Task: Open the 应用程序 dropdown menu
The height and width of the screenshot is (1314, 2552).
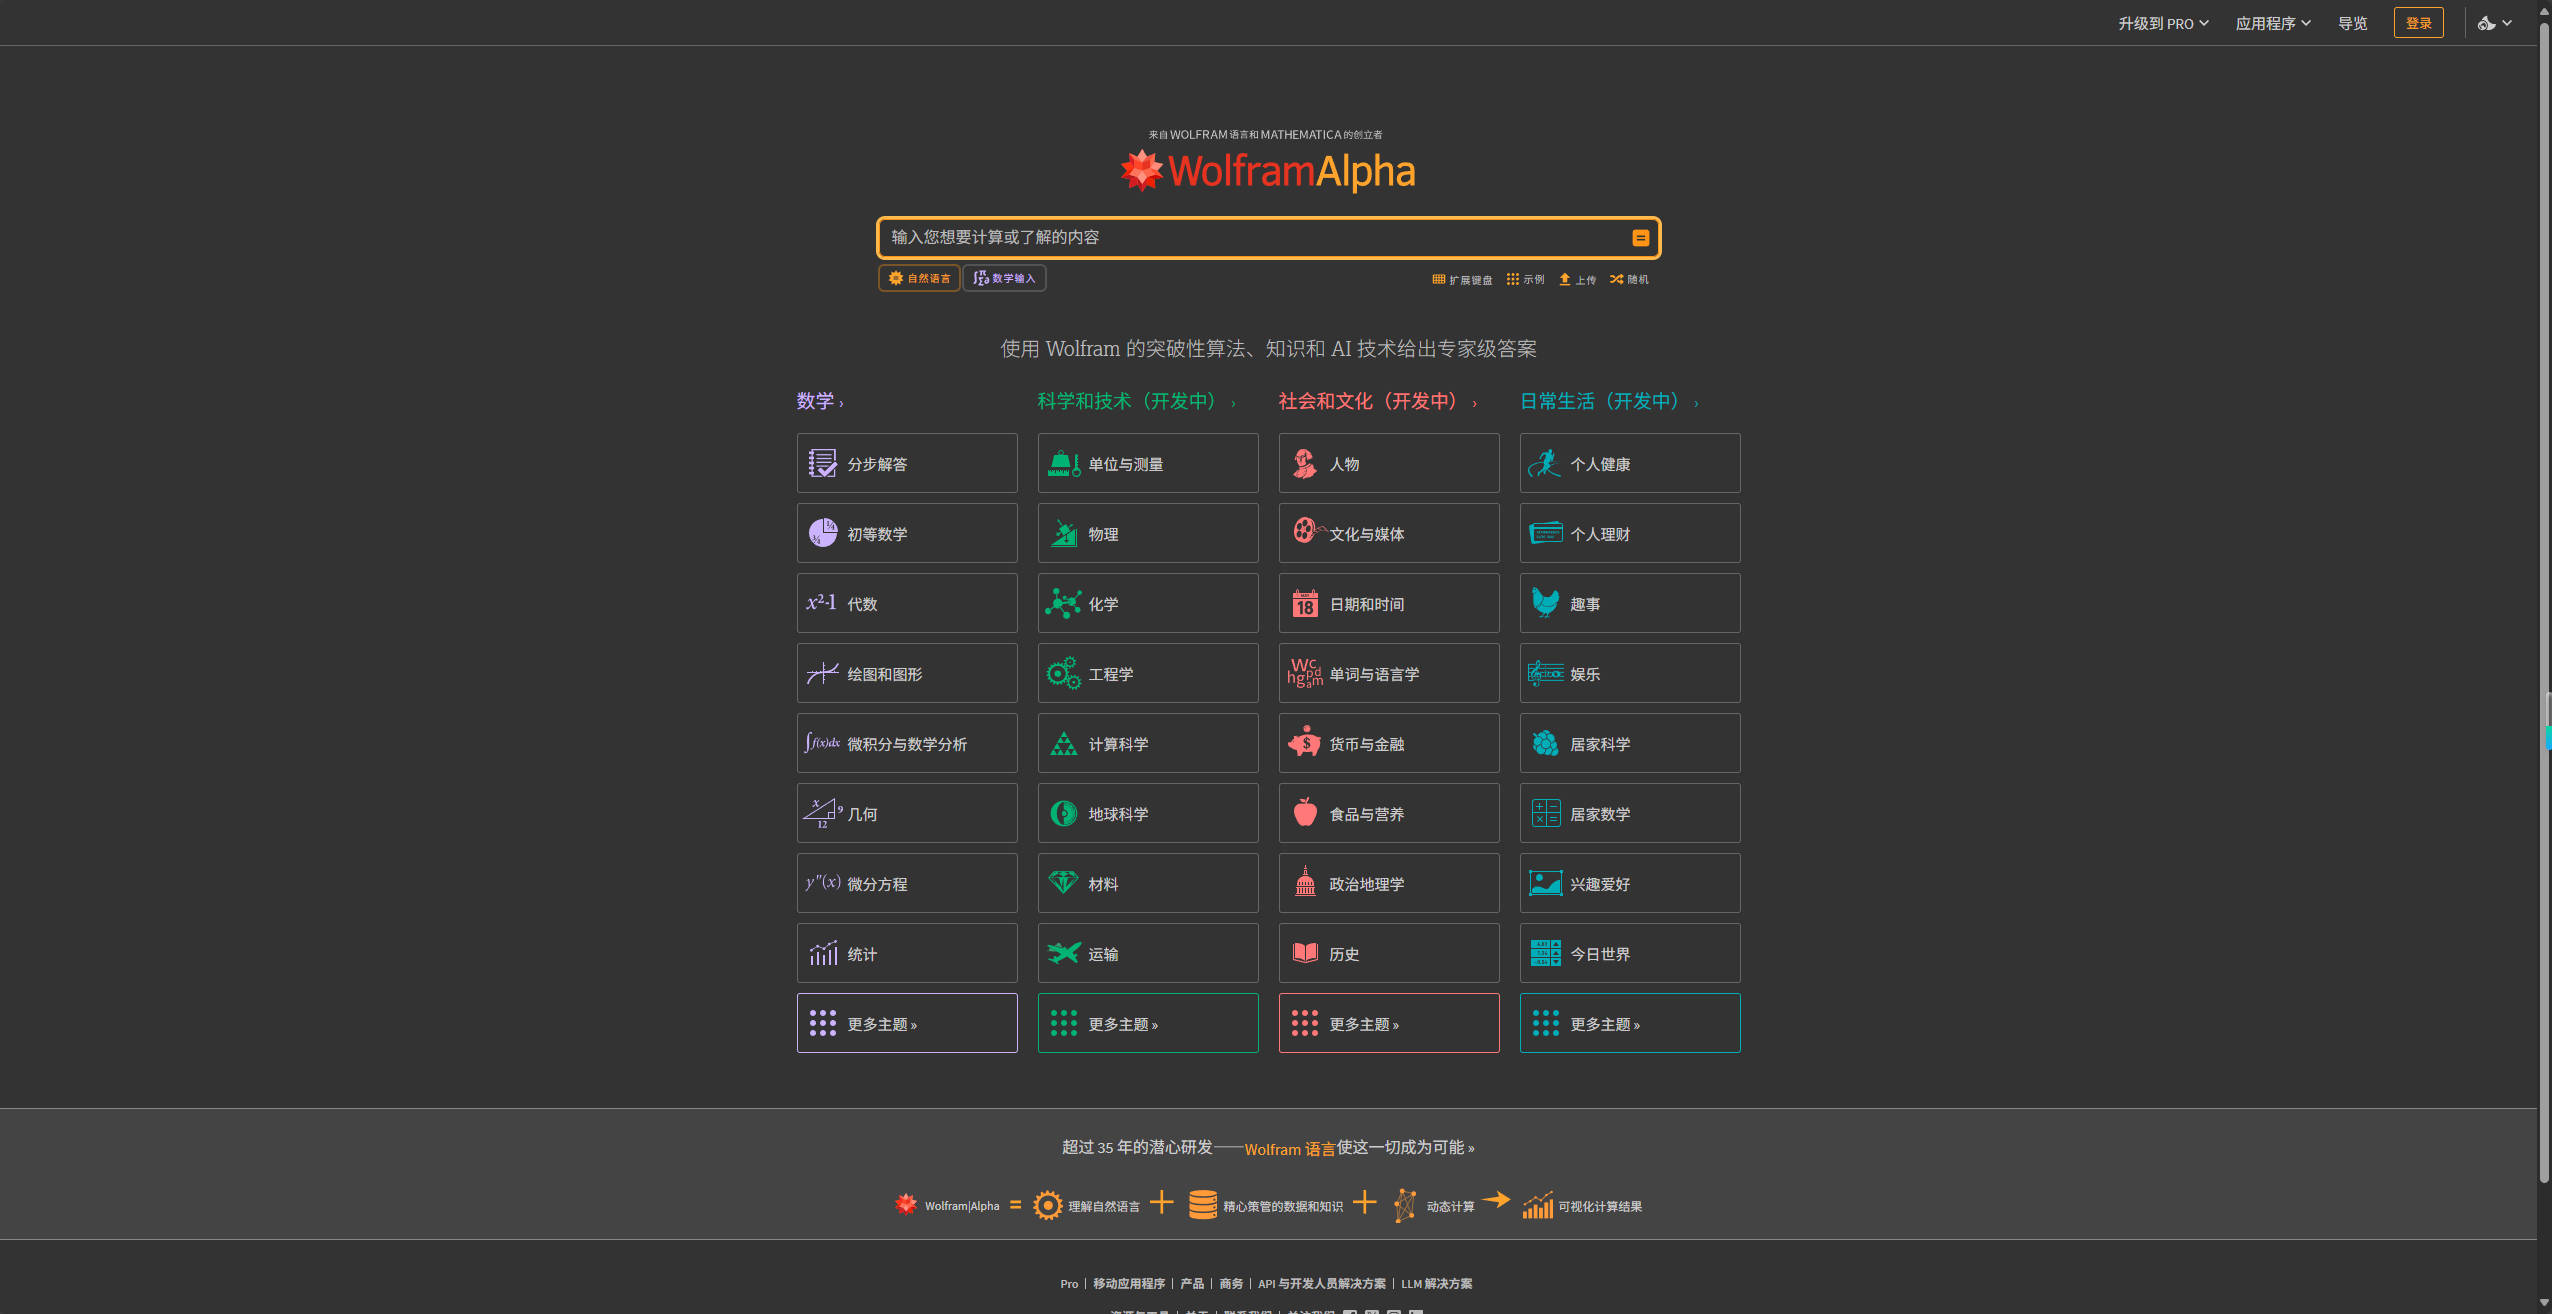Action: [x=2272, y=22]
